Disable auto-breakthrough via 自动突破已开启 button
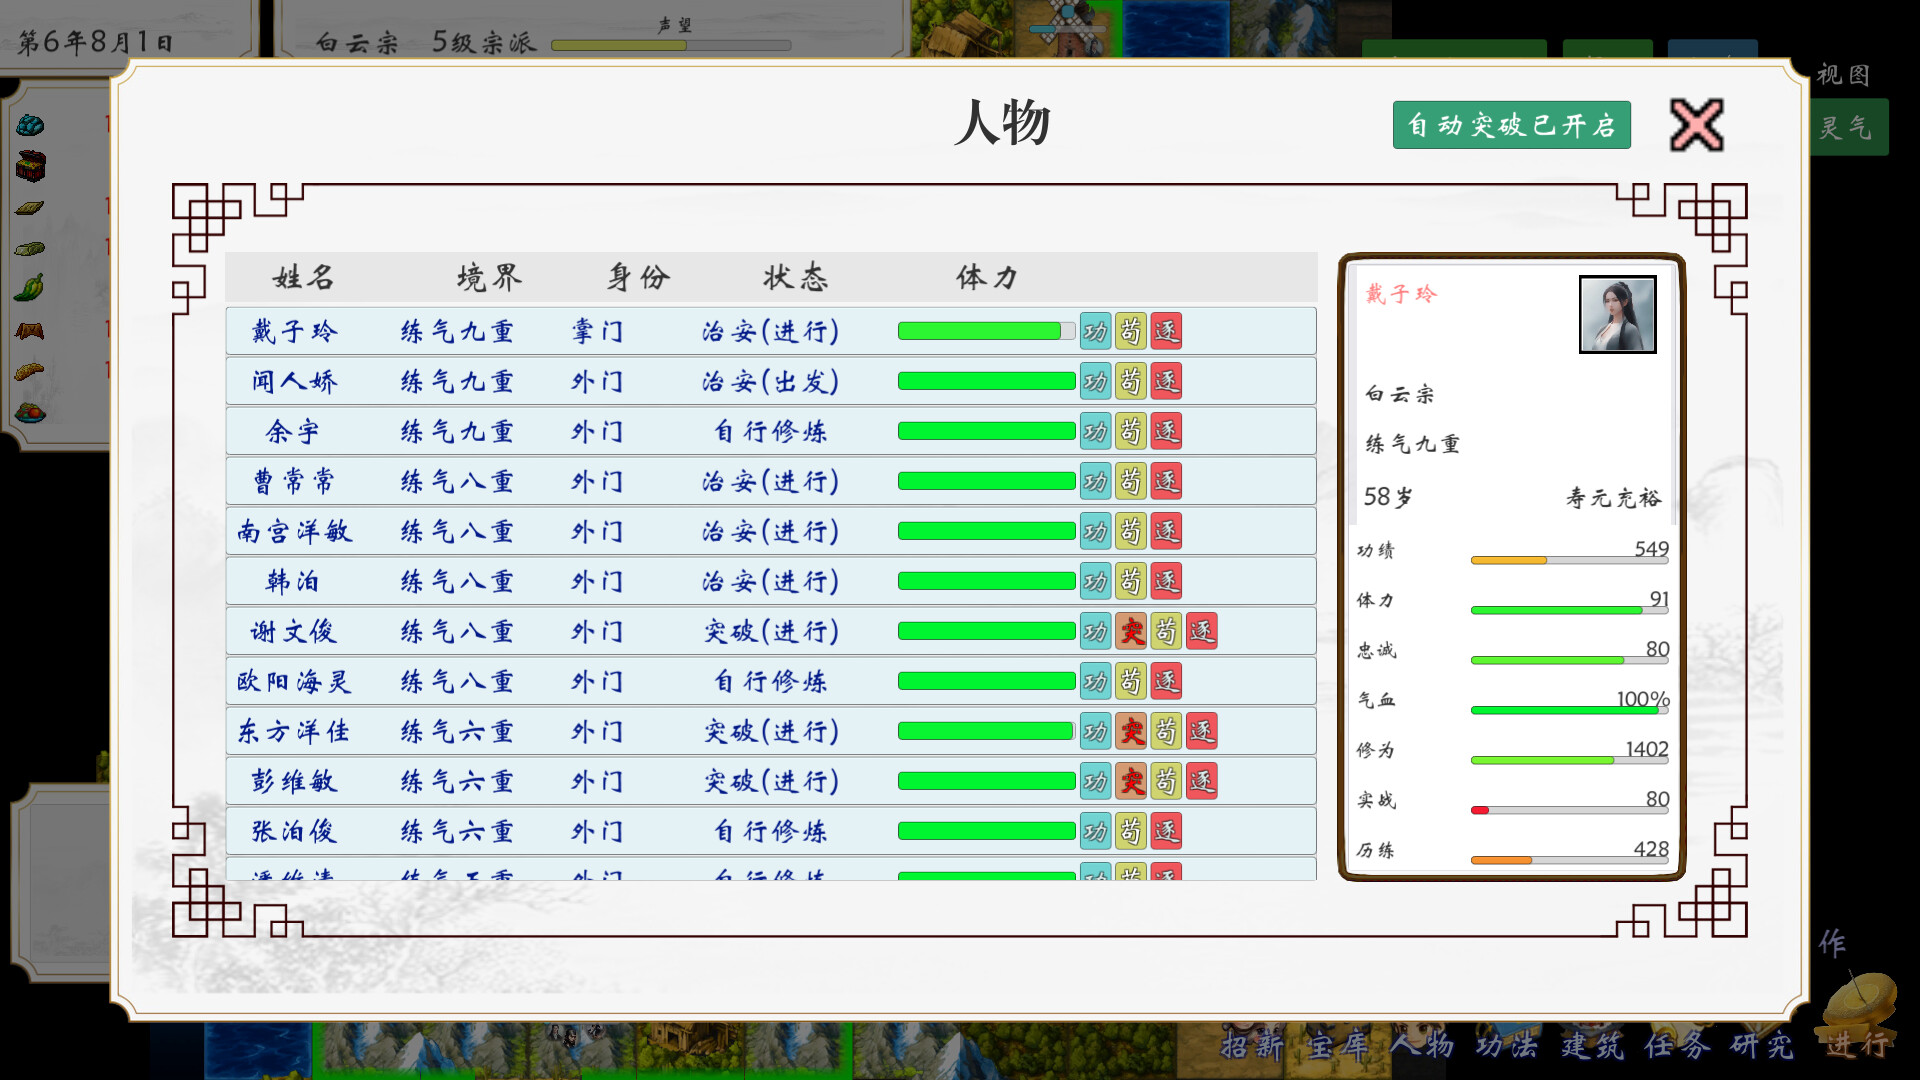 1511,124
